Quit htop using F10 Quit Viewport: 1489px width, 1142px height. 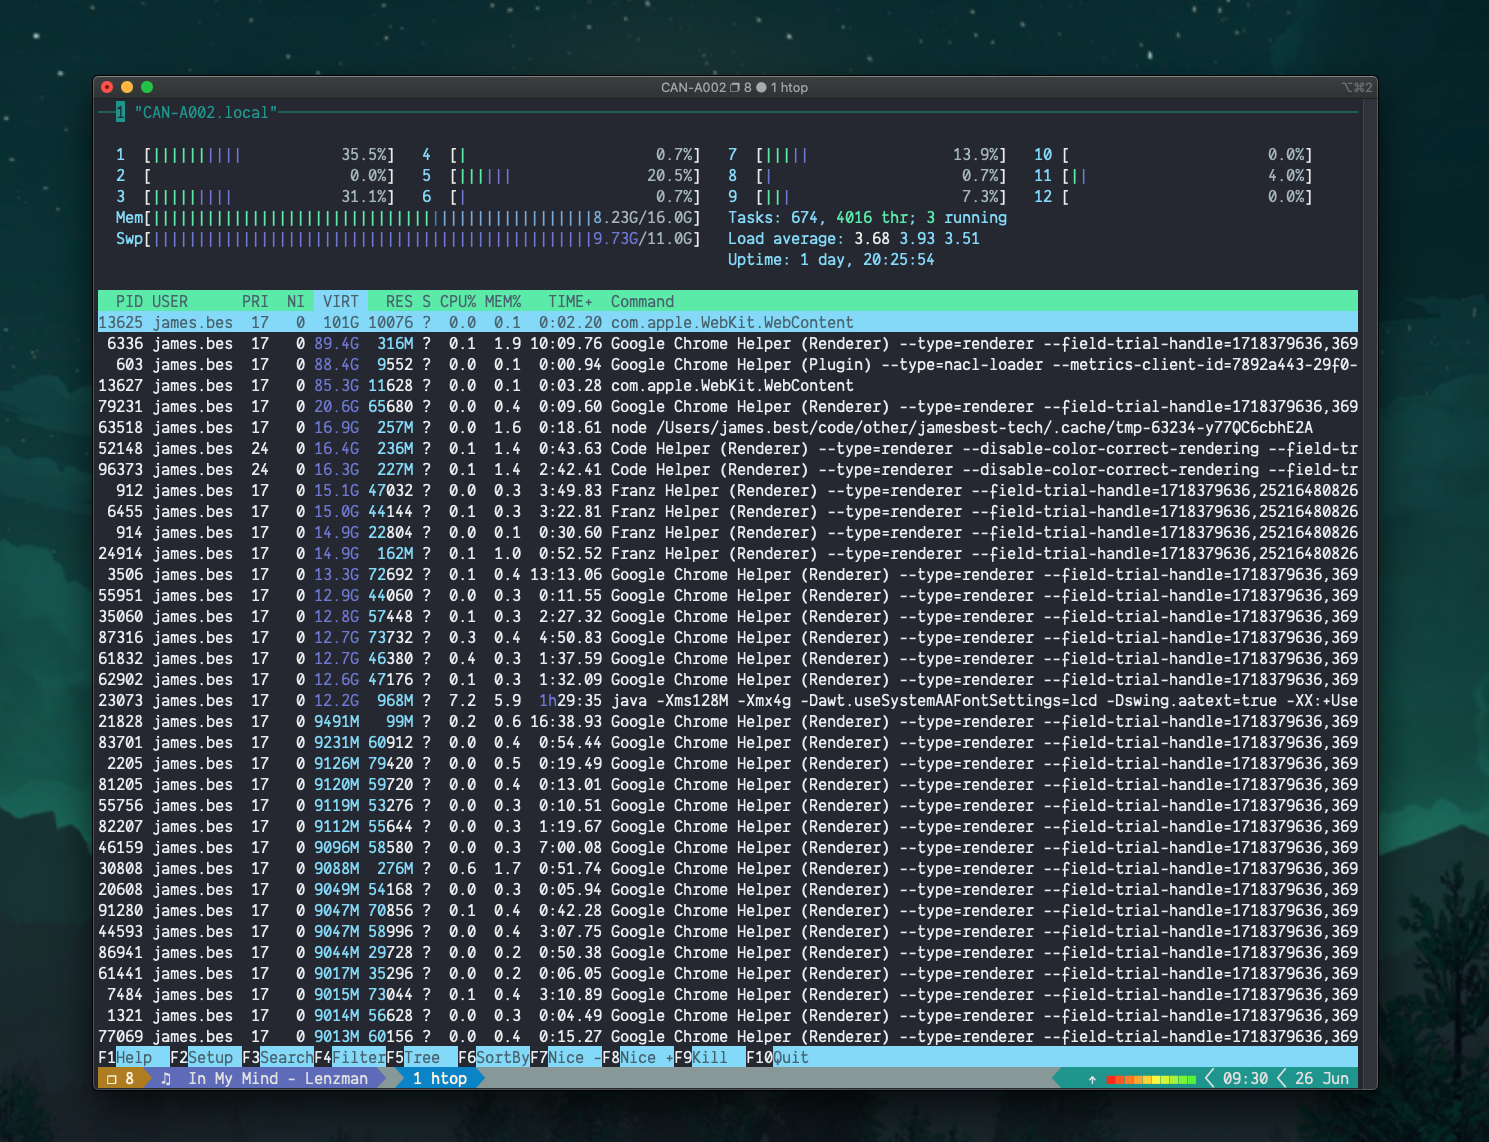click(x=778, y=1057)
